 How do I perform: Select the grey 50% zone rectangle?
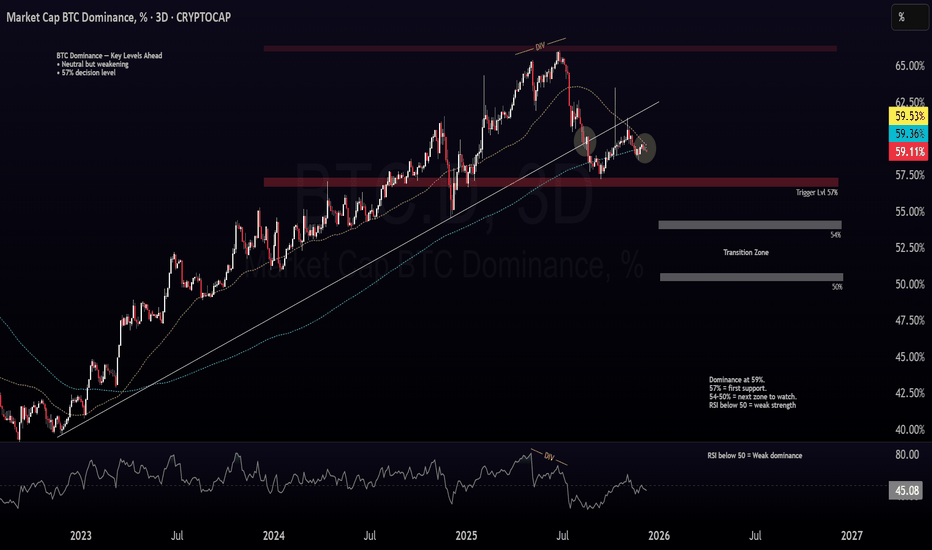point(750,277)
